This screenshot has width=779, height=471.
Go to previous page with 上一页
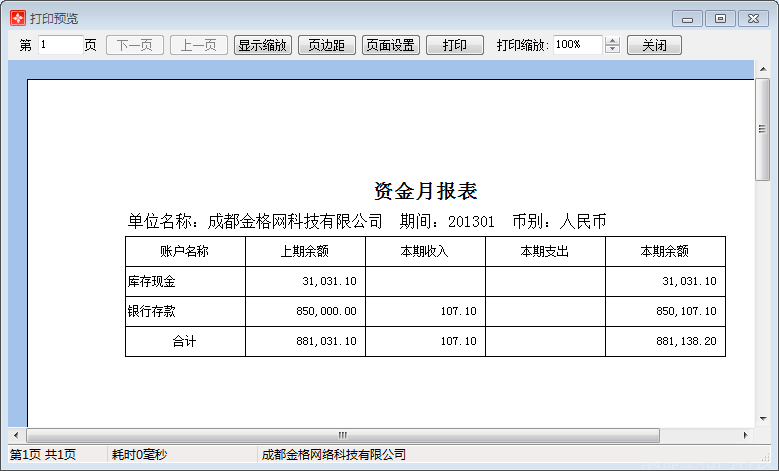pos(198,45)
